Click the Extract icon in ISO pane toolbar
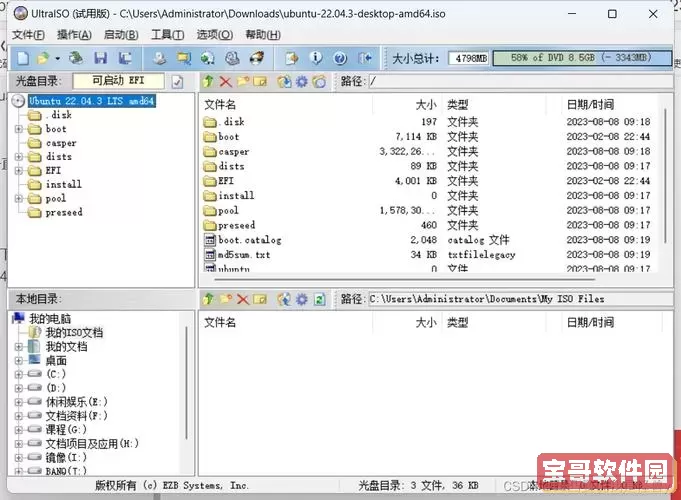The height and width of the screenshot is (500, 681). click(x=284, y=81)
